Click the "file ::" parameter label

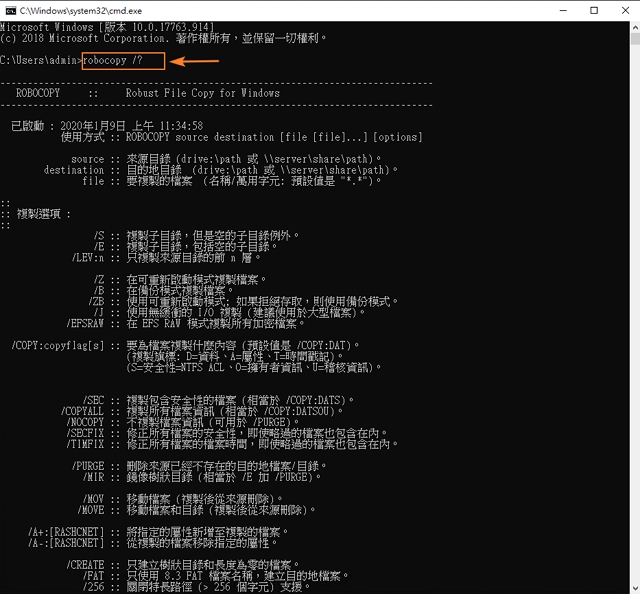[x=101, y=181]
